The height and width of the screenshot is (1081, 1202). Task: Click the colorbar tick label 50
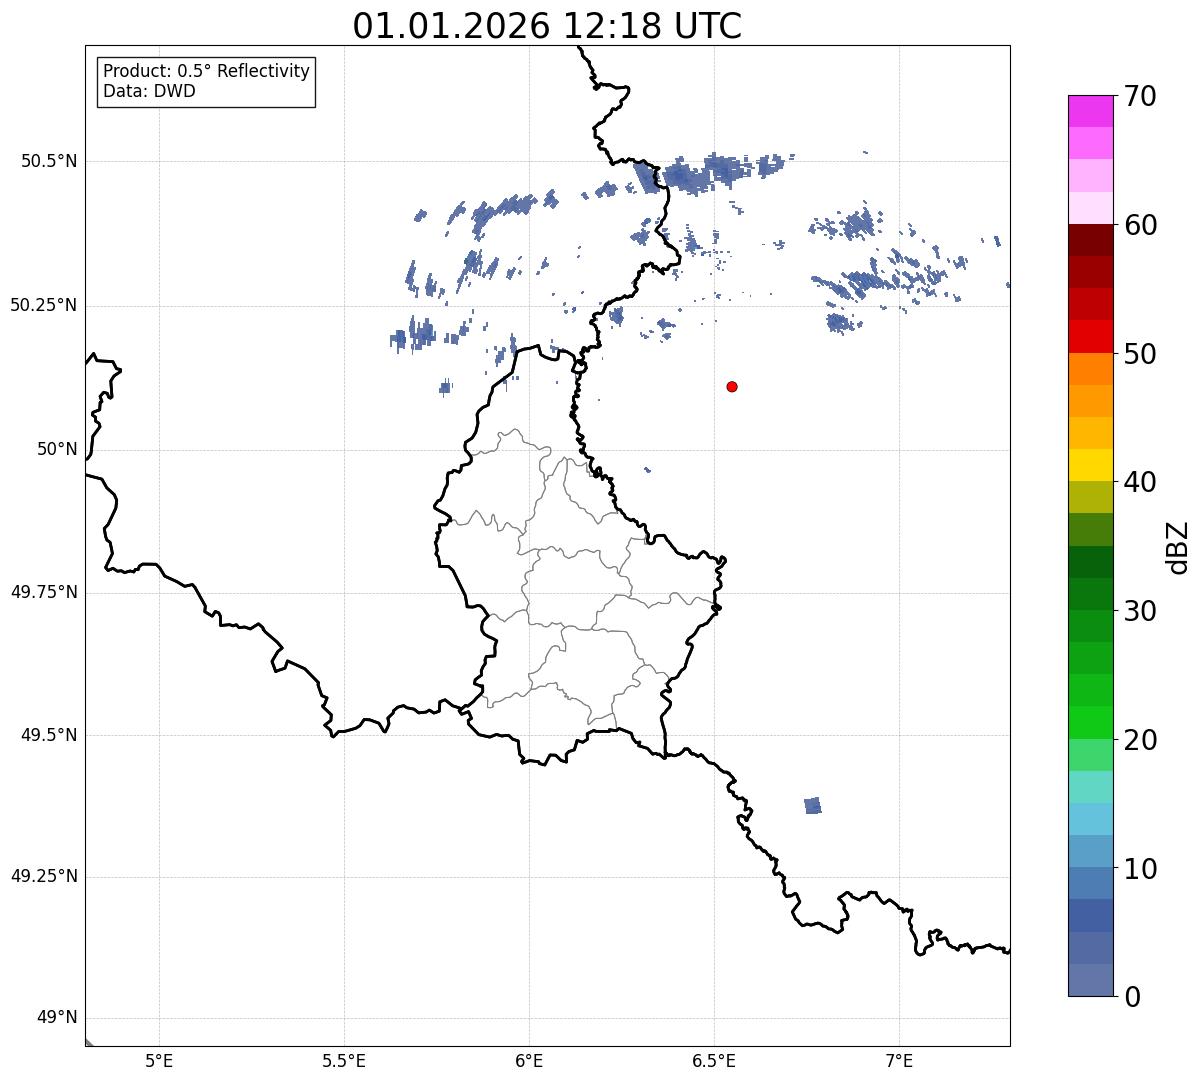click(x=1140, y=354)
